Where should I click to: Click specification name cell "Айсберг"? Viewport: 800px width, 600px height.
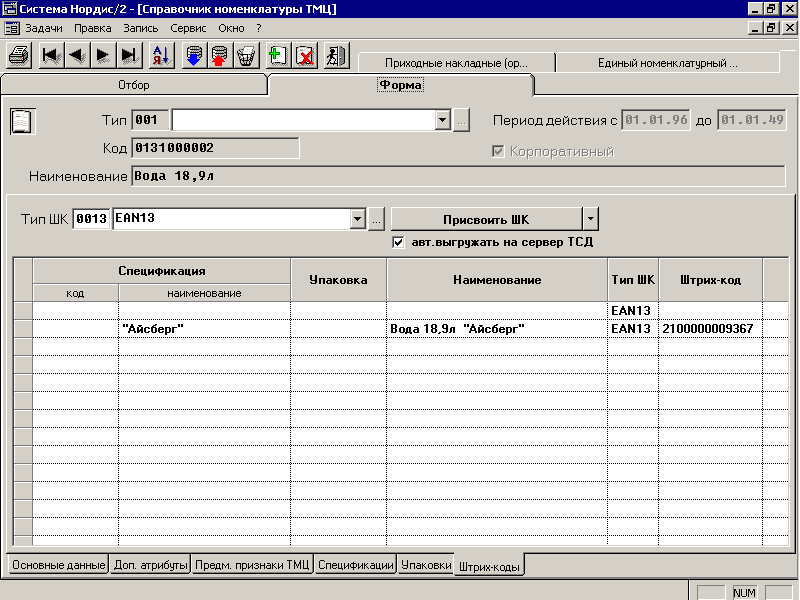pos(204,329)
